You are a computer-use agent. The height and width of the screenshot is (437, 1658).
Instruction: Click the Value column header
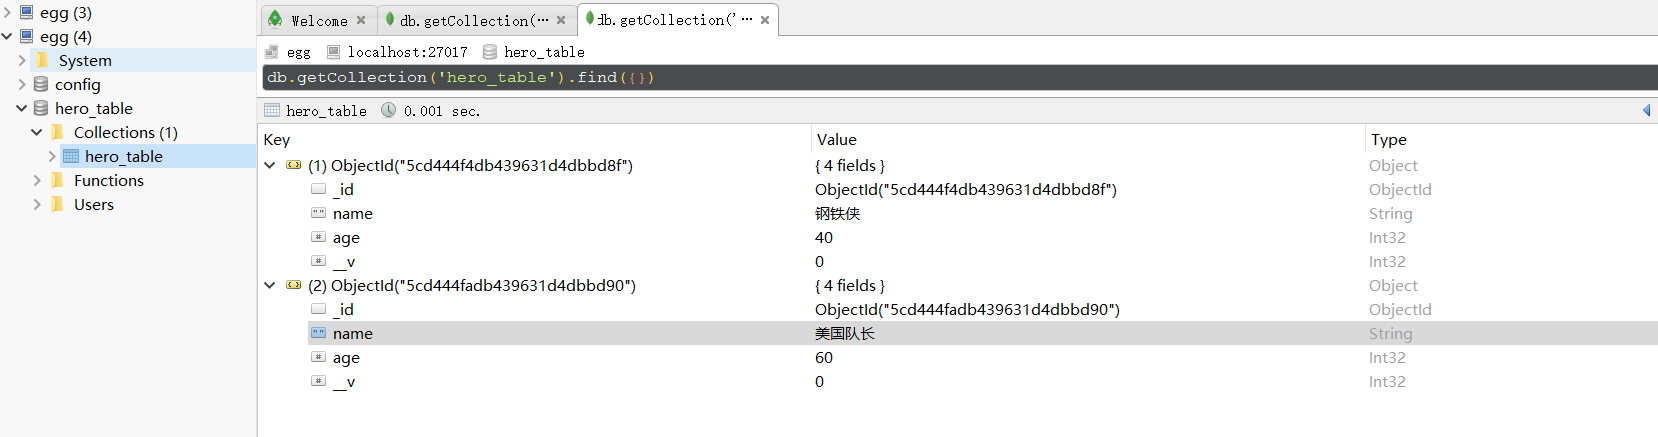tap(837, 140)
